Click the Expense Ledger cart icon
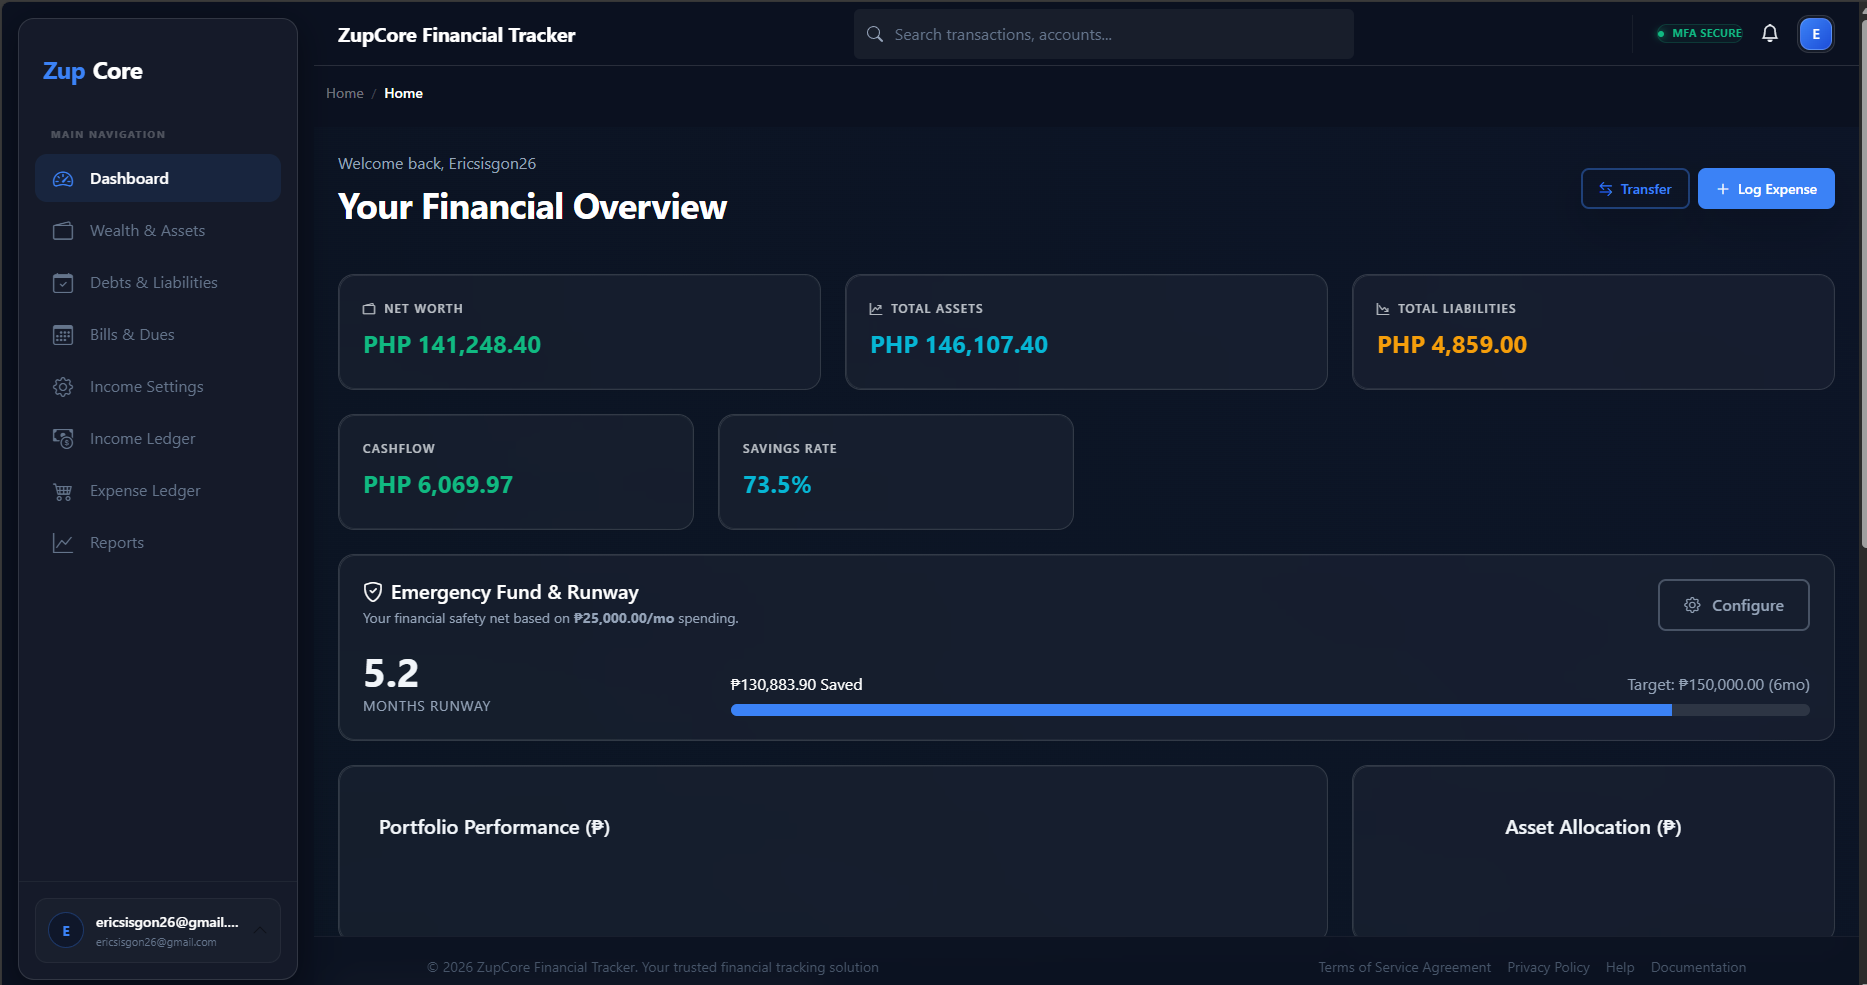The width and height of the screenshot is (1867, 985). [x=62, y=490]
